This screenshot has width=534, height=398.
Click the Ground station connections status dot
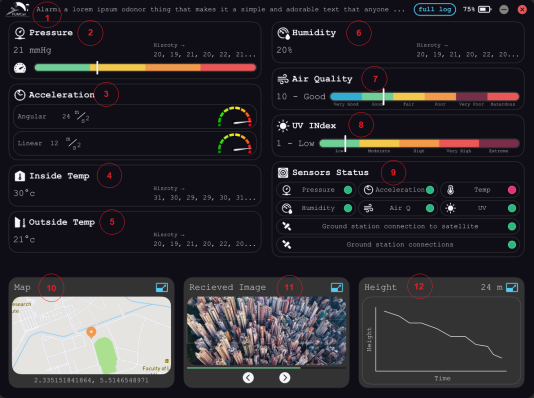click(x=512, y=245)
